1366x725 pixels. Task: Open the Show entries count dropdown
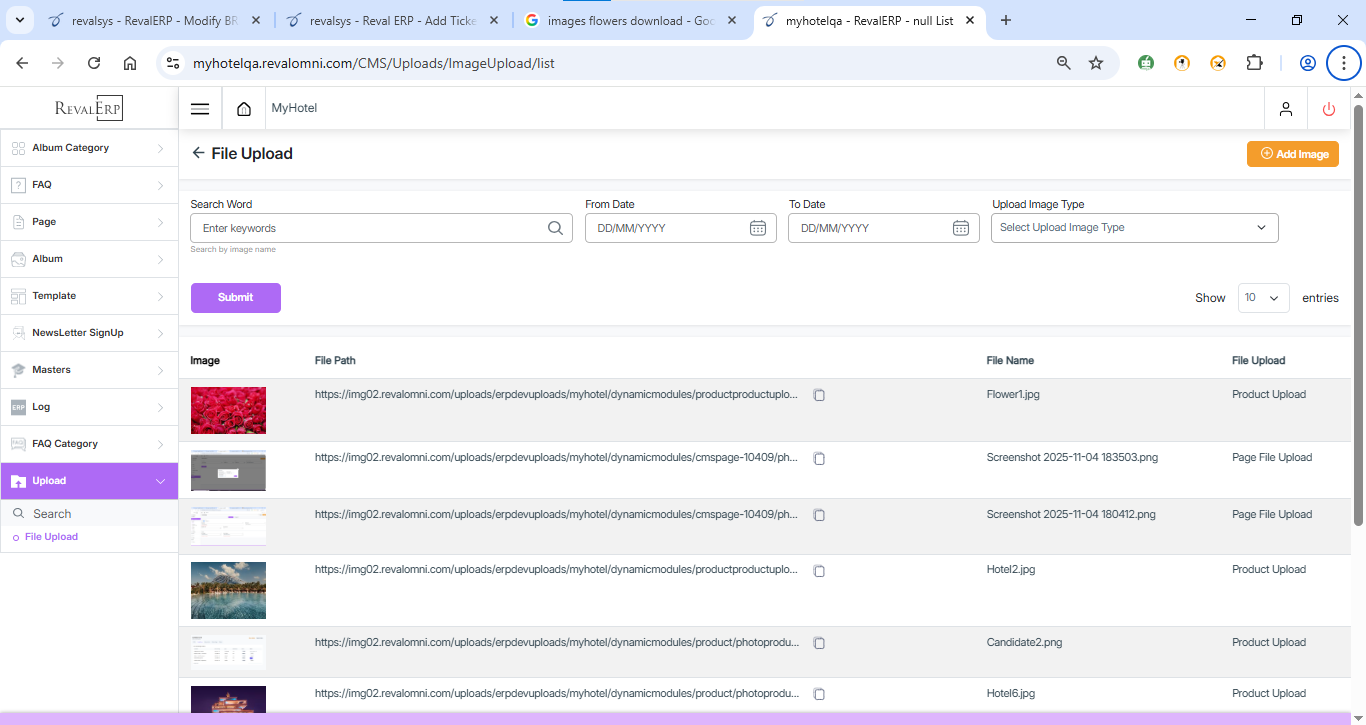[1263, 298]
